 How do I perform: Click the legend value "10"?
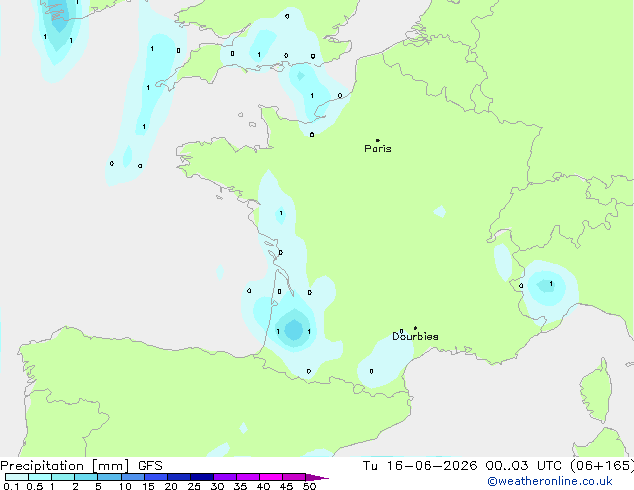click(125, 486)
